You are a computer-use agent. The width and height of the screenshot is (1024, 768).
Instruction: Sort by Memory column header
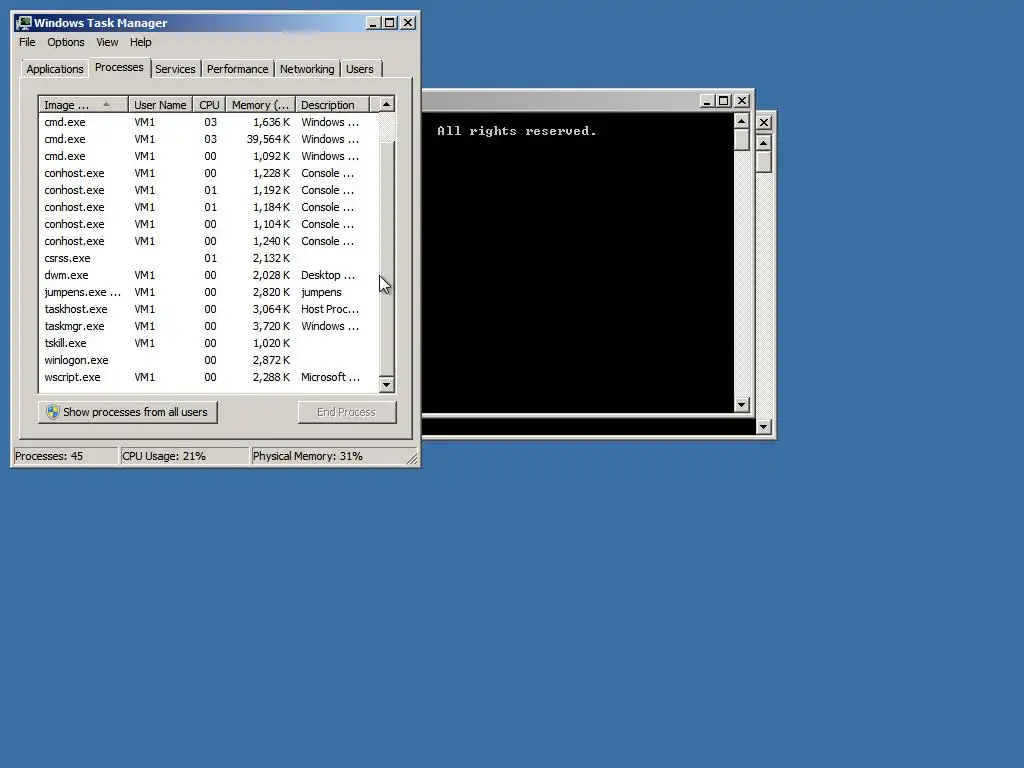coord(261,105)
